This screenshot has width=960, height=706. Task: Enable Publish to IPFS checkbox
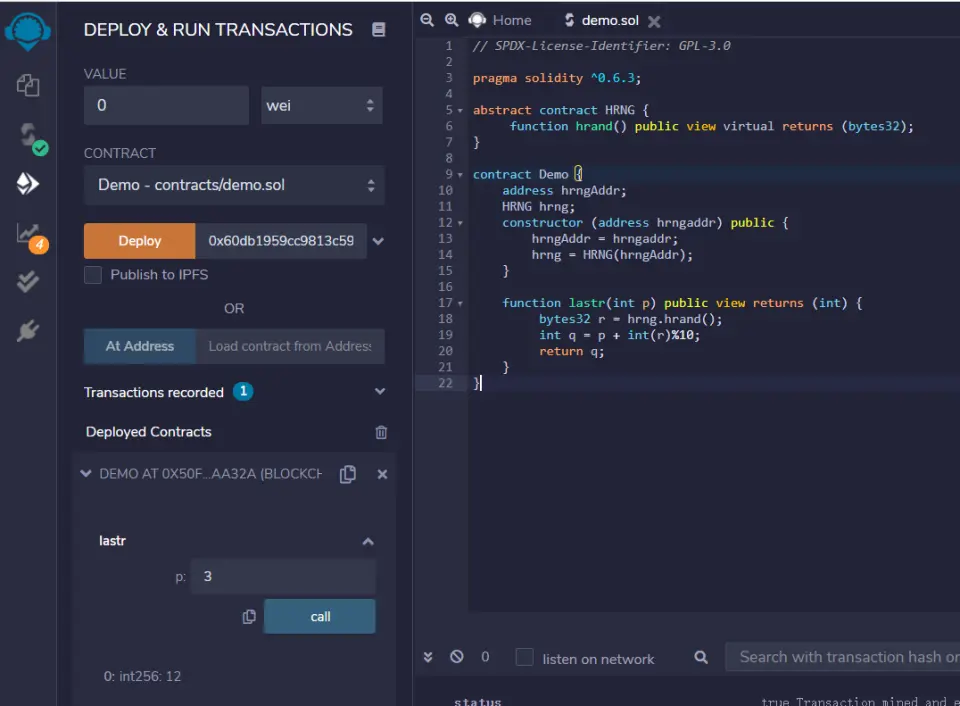pos(93,275)
